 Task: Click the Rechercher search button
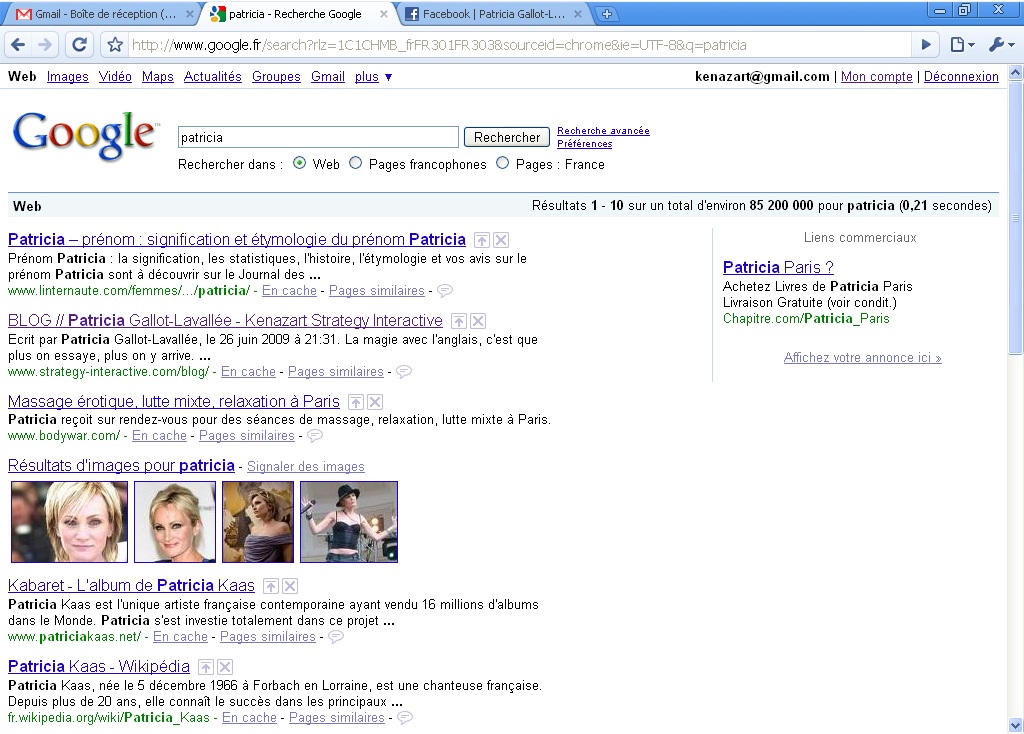click(x=507, y=137)
